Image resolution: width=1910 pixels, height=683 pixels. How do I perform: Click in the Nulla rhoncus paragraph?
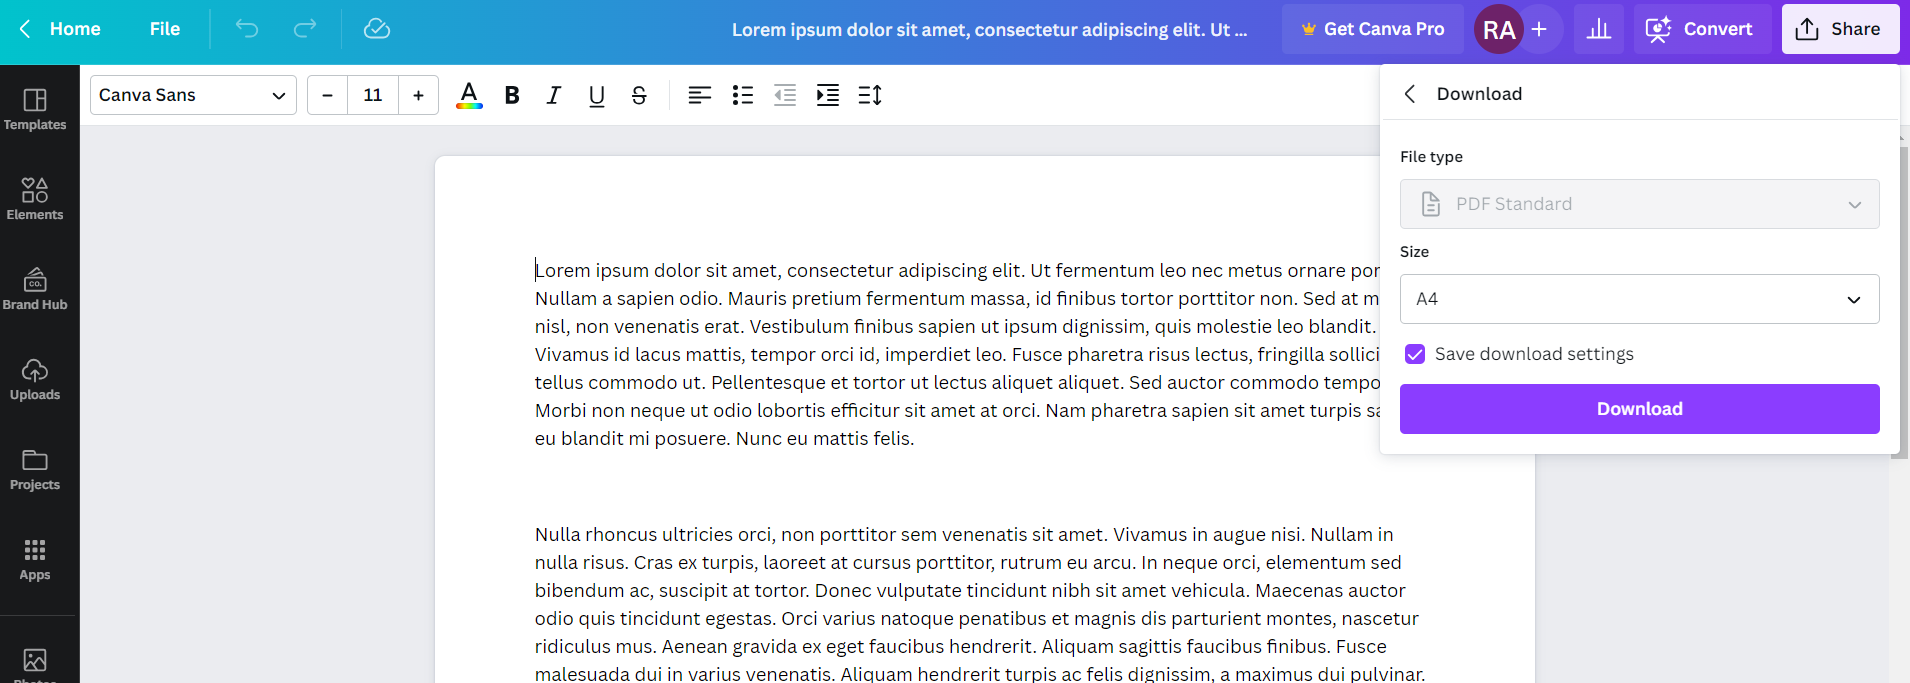(x=980, y=604)
